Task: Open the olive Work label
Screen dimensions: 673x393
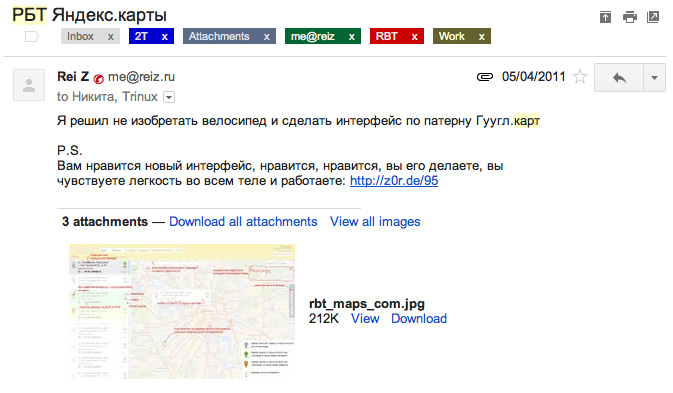Action: point(452,36)
